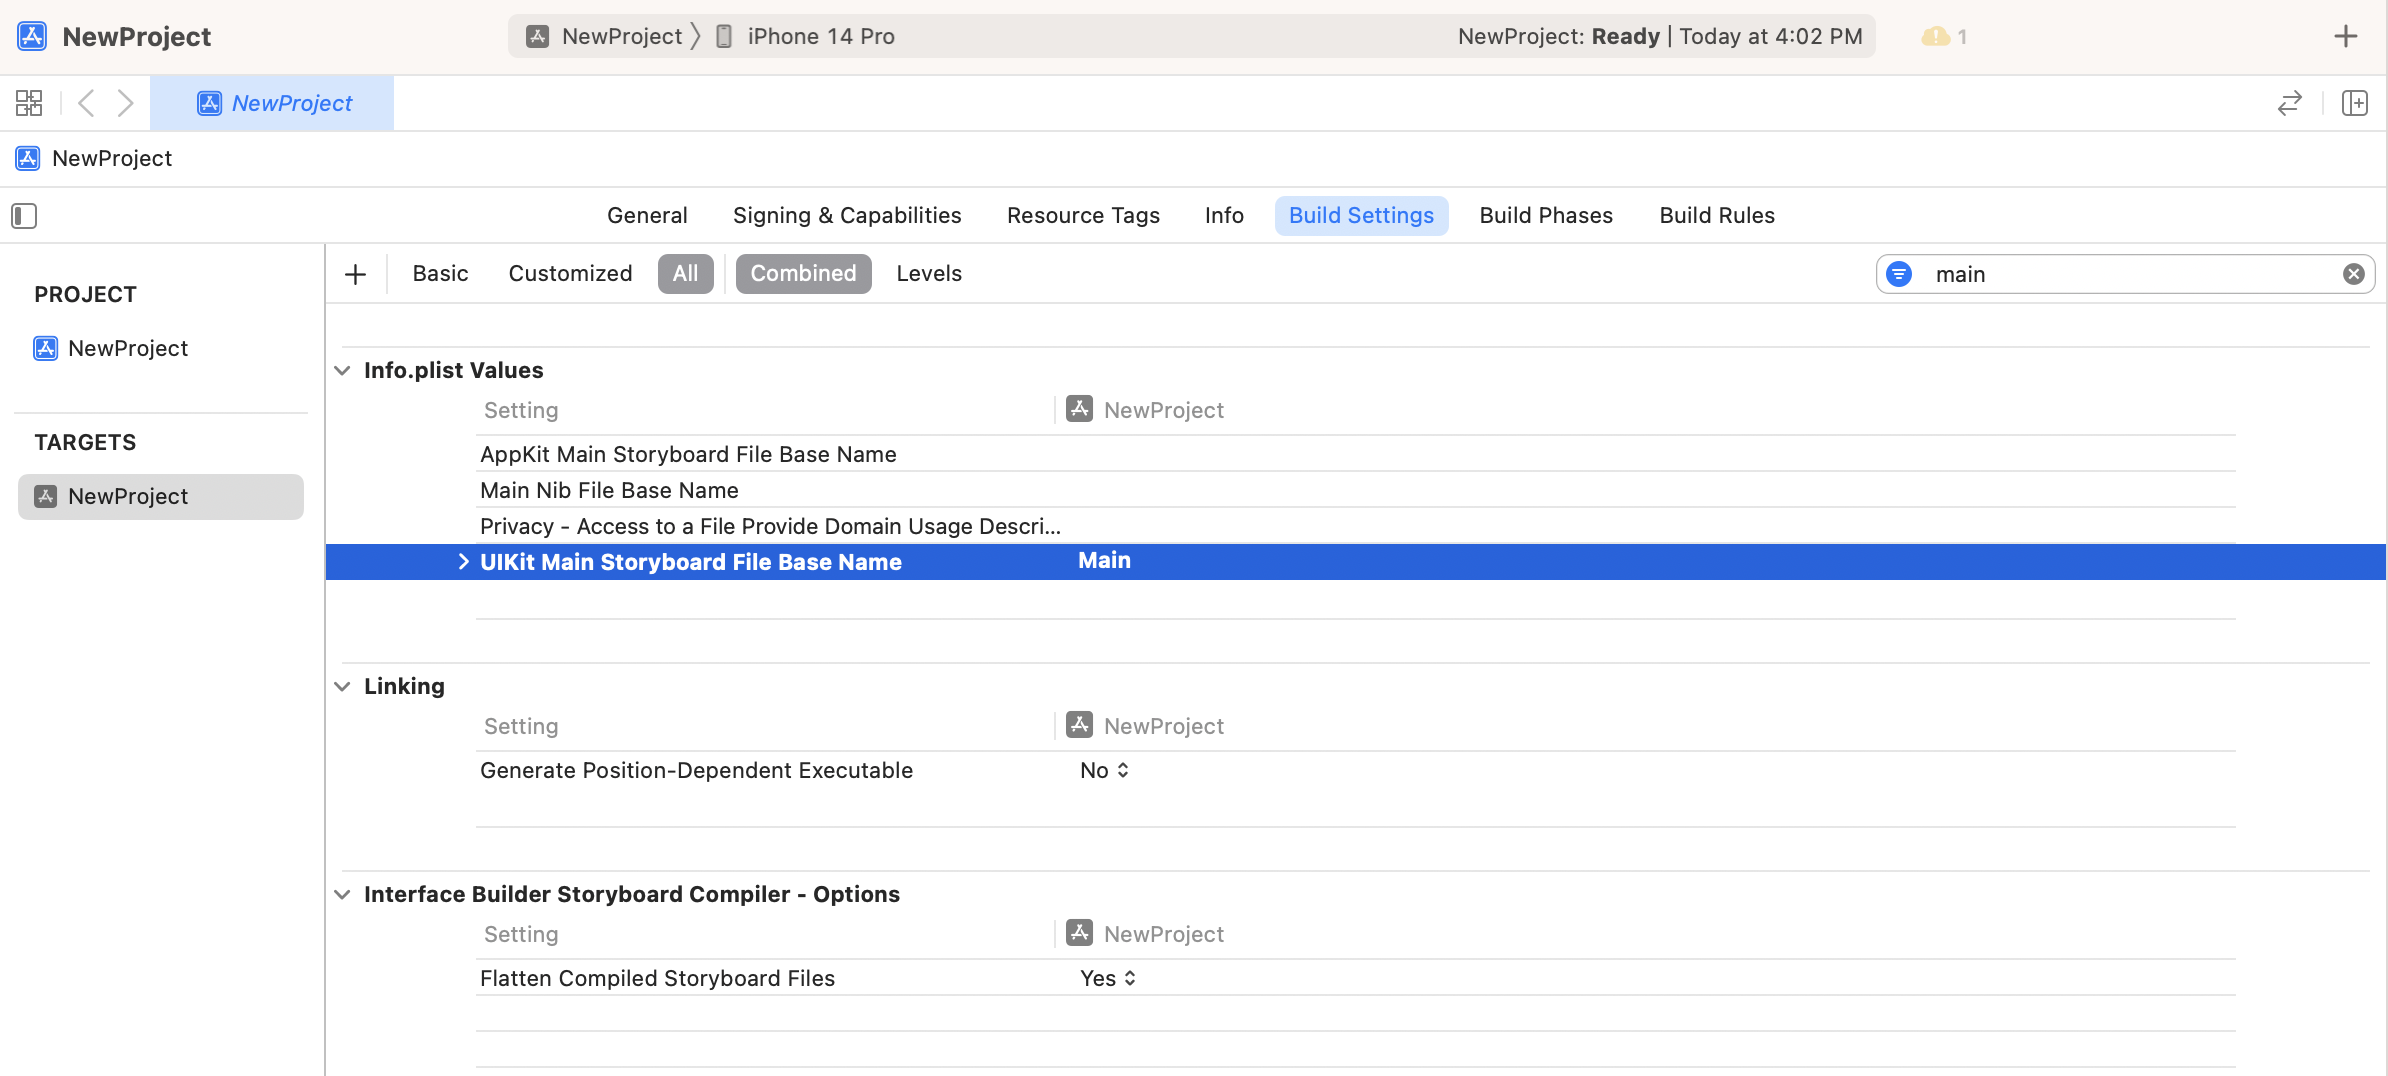Open the NewProject document tab
Image resolution: width=2388 pixels, height=1076 pixels.
(272, 103)
